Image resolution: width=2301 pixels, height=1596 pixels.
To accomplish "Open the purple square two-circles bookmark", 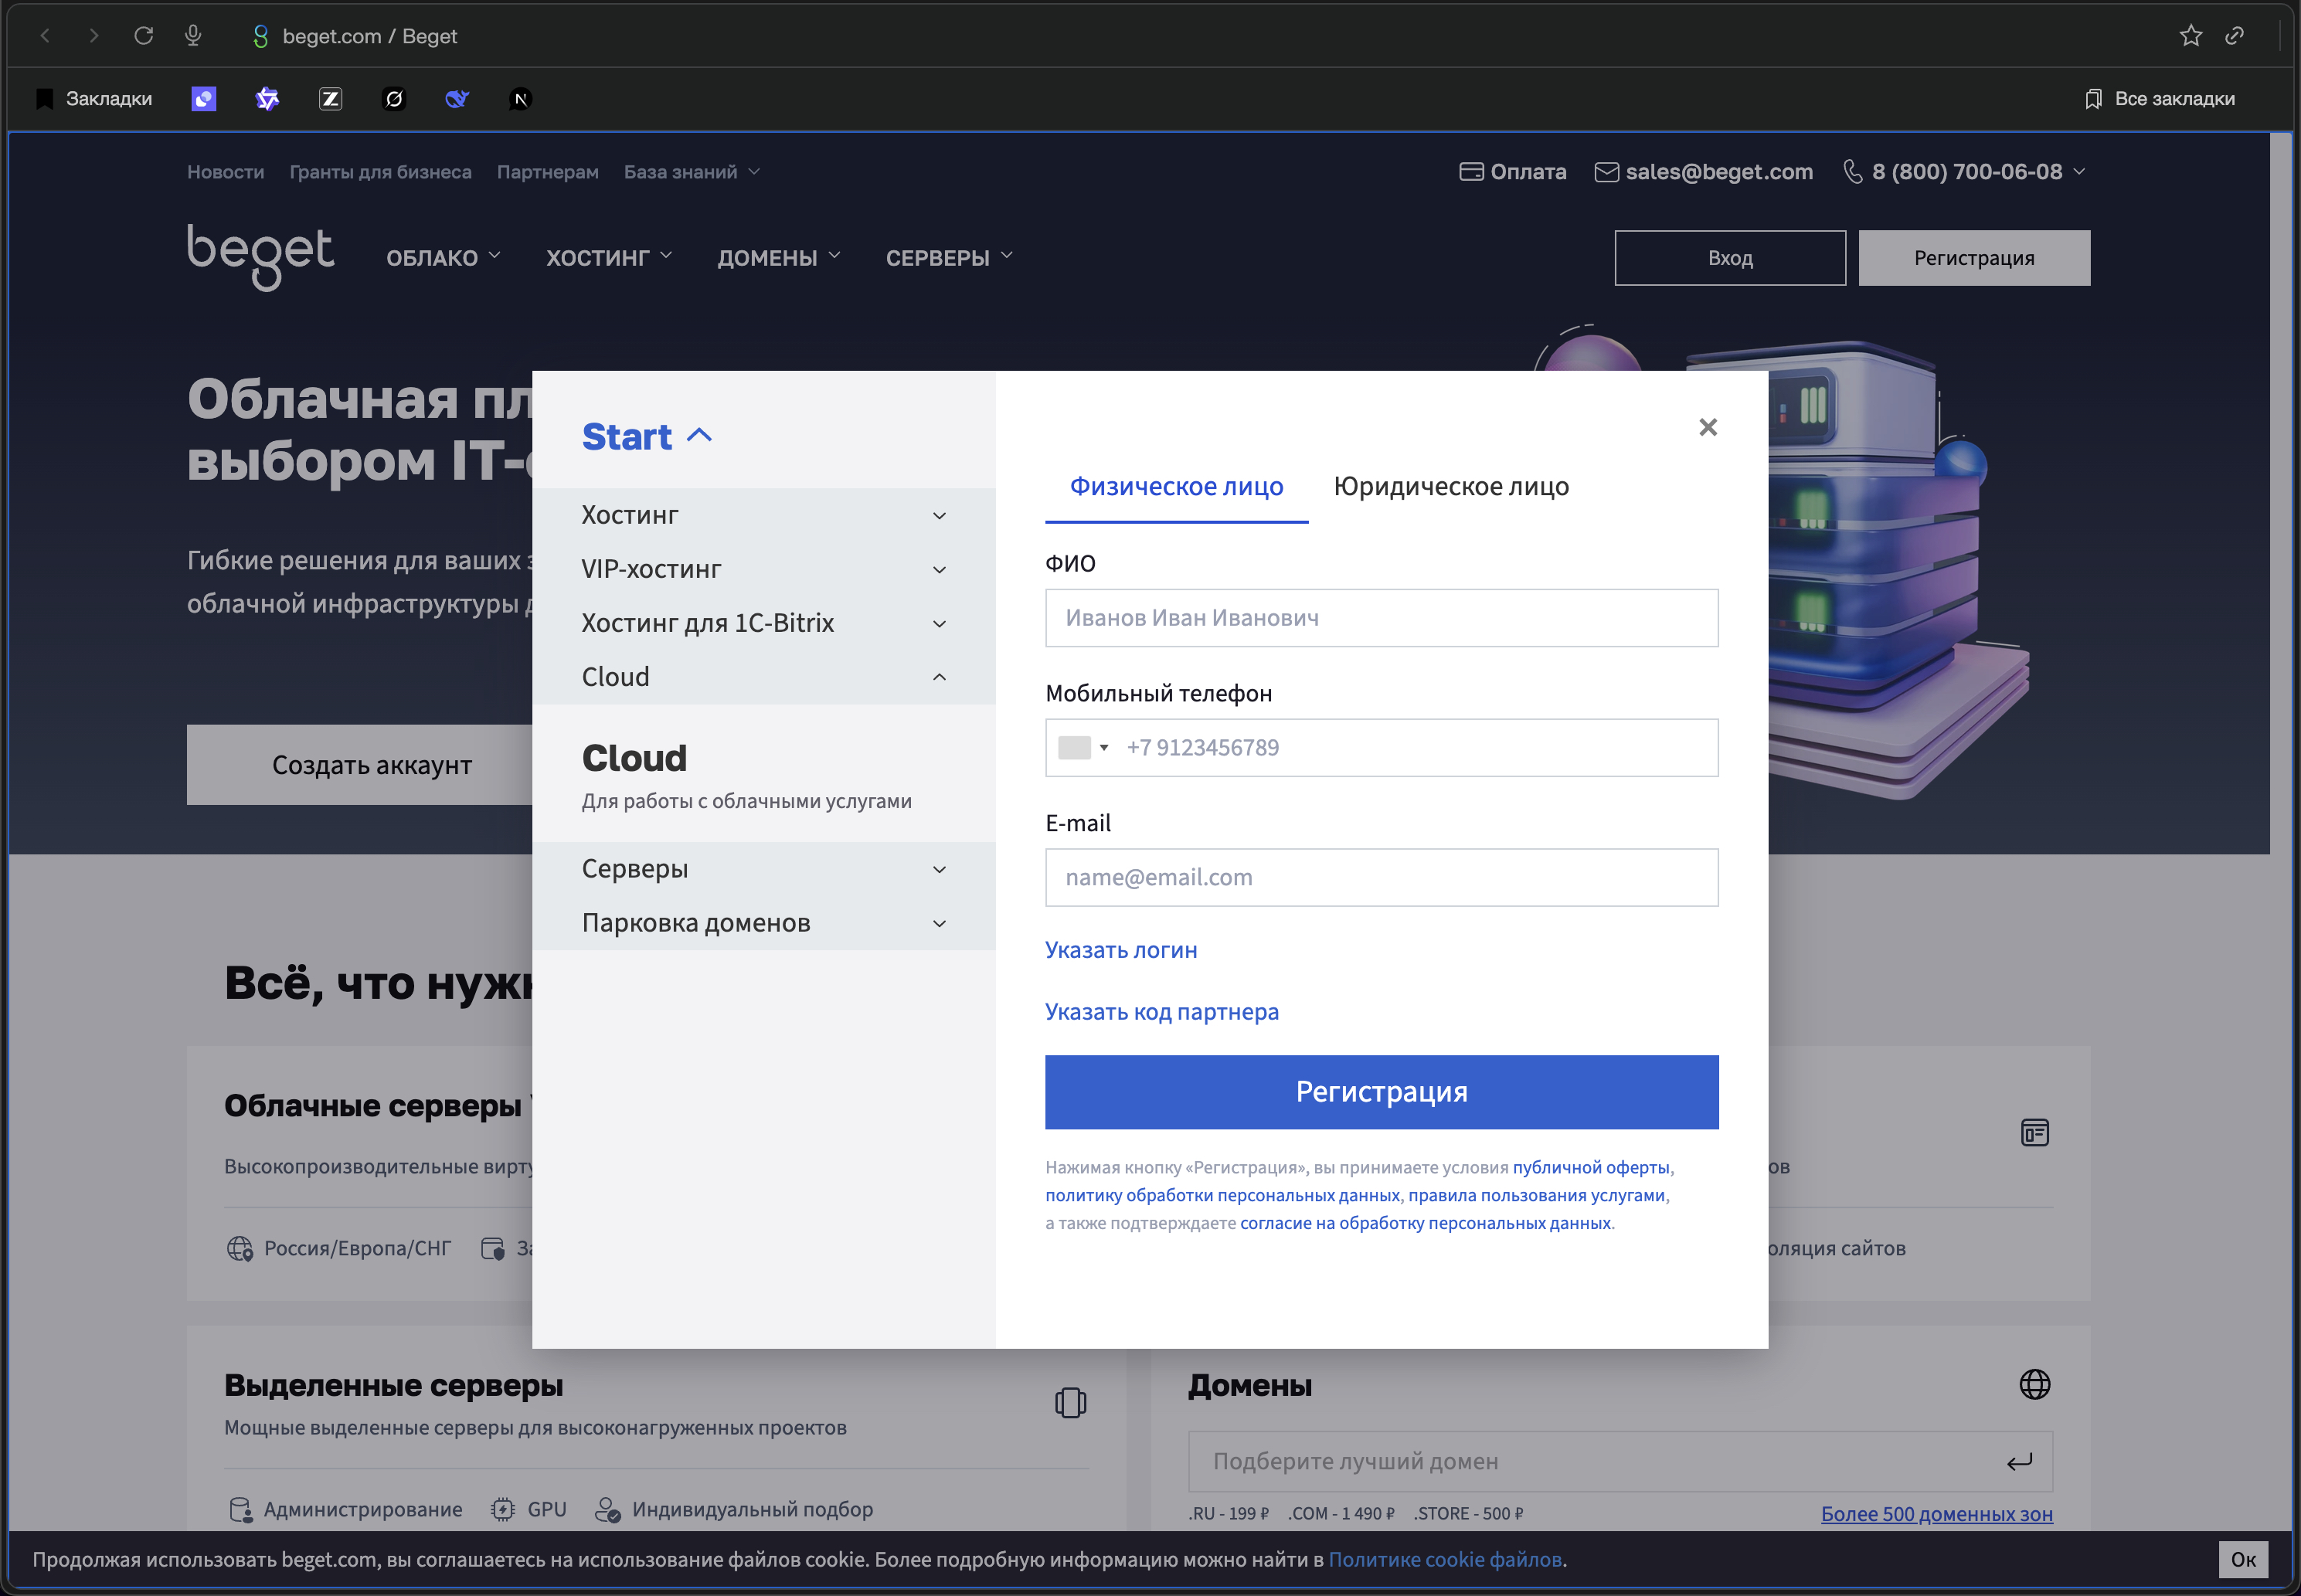I will [204, 98].
